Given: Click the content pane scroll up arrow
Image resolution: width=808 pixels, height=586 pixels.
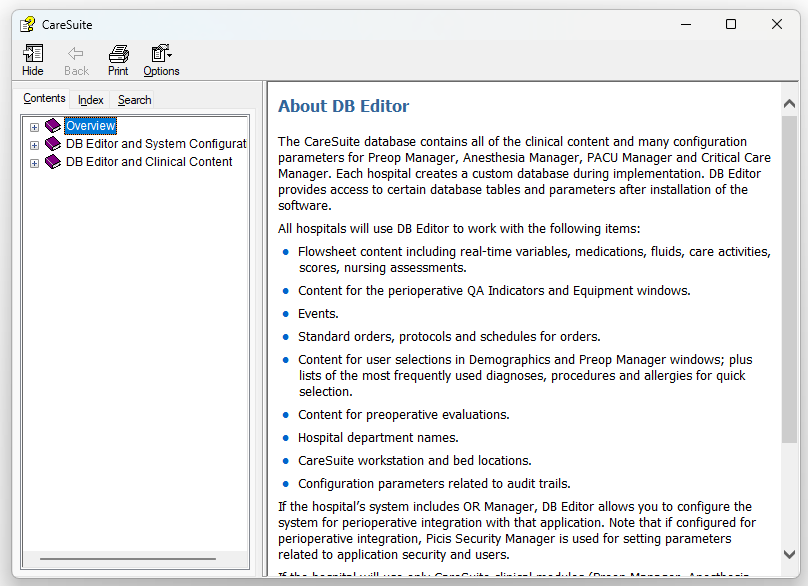Looking at the screenshot, I should [789, 104].
